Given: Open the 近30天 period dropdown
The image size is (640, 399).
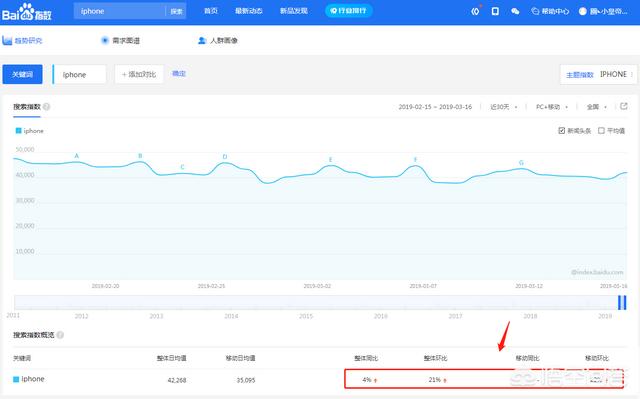Looking at the screenshot, I should [x=504, y=107].
